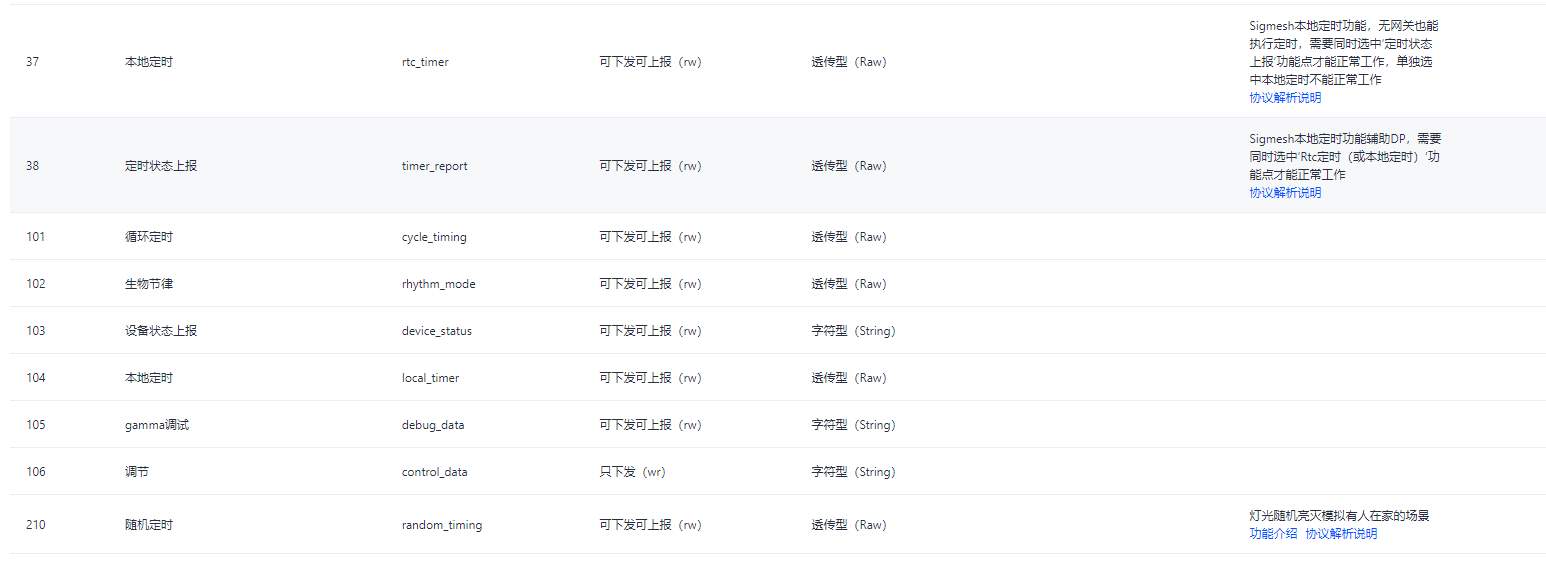Click the local_timer identifier
This screenshot has width=1546, height=565.
[431, 378]
